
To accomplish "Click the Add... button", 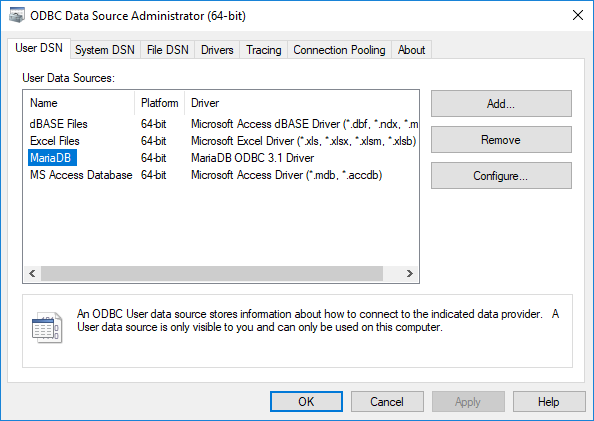I will coord(501,103).
